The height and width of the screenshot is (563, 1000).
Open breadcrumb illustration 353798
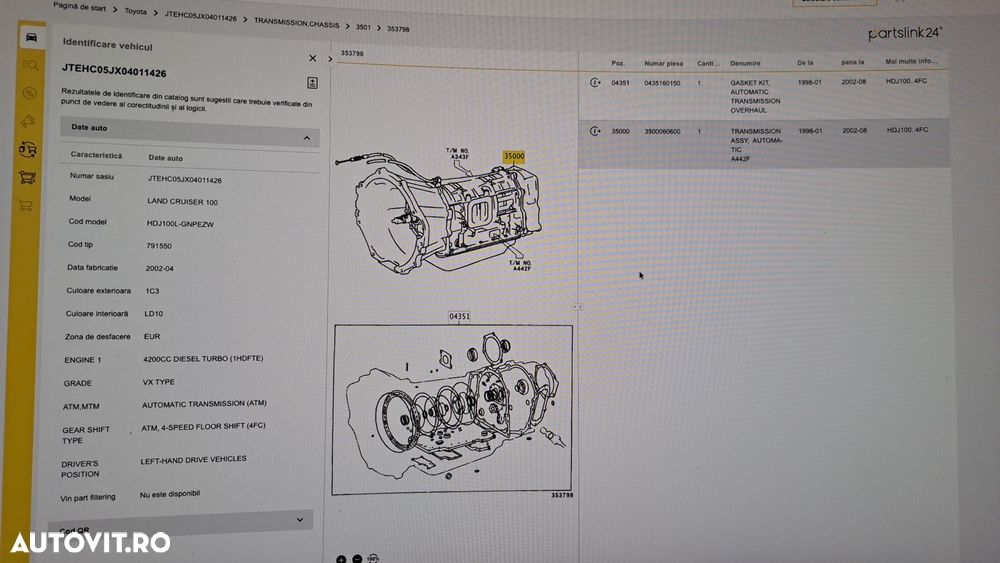(398, 29)
